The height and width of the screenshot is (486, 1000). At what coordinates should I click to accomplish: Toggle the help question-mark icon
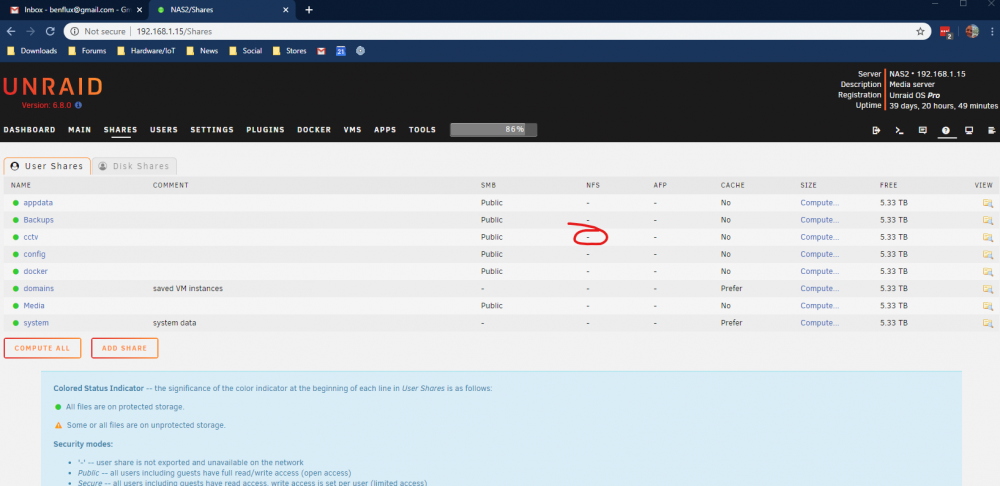tap(945, 130)
